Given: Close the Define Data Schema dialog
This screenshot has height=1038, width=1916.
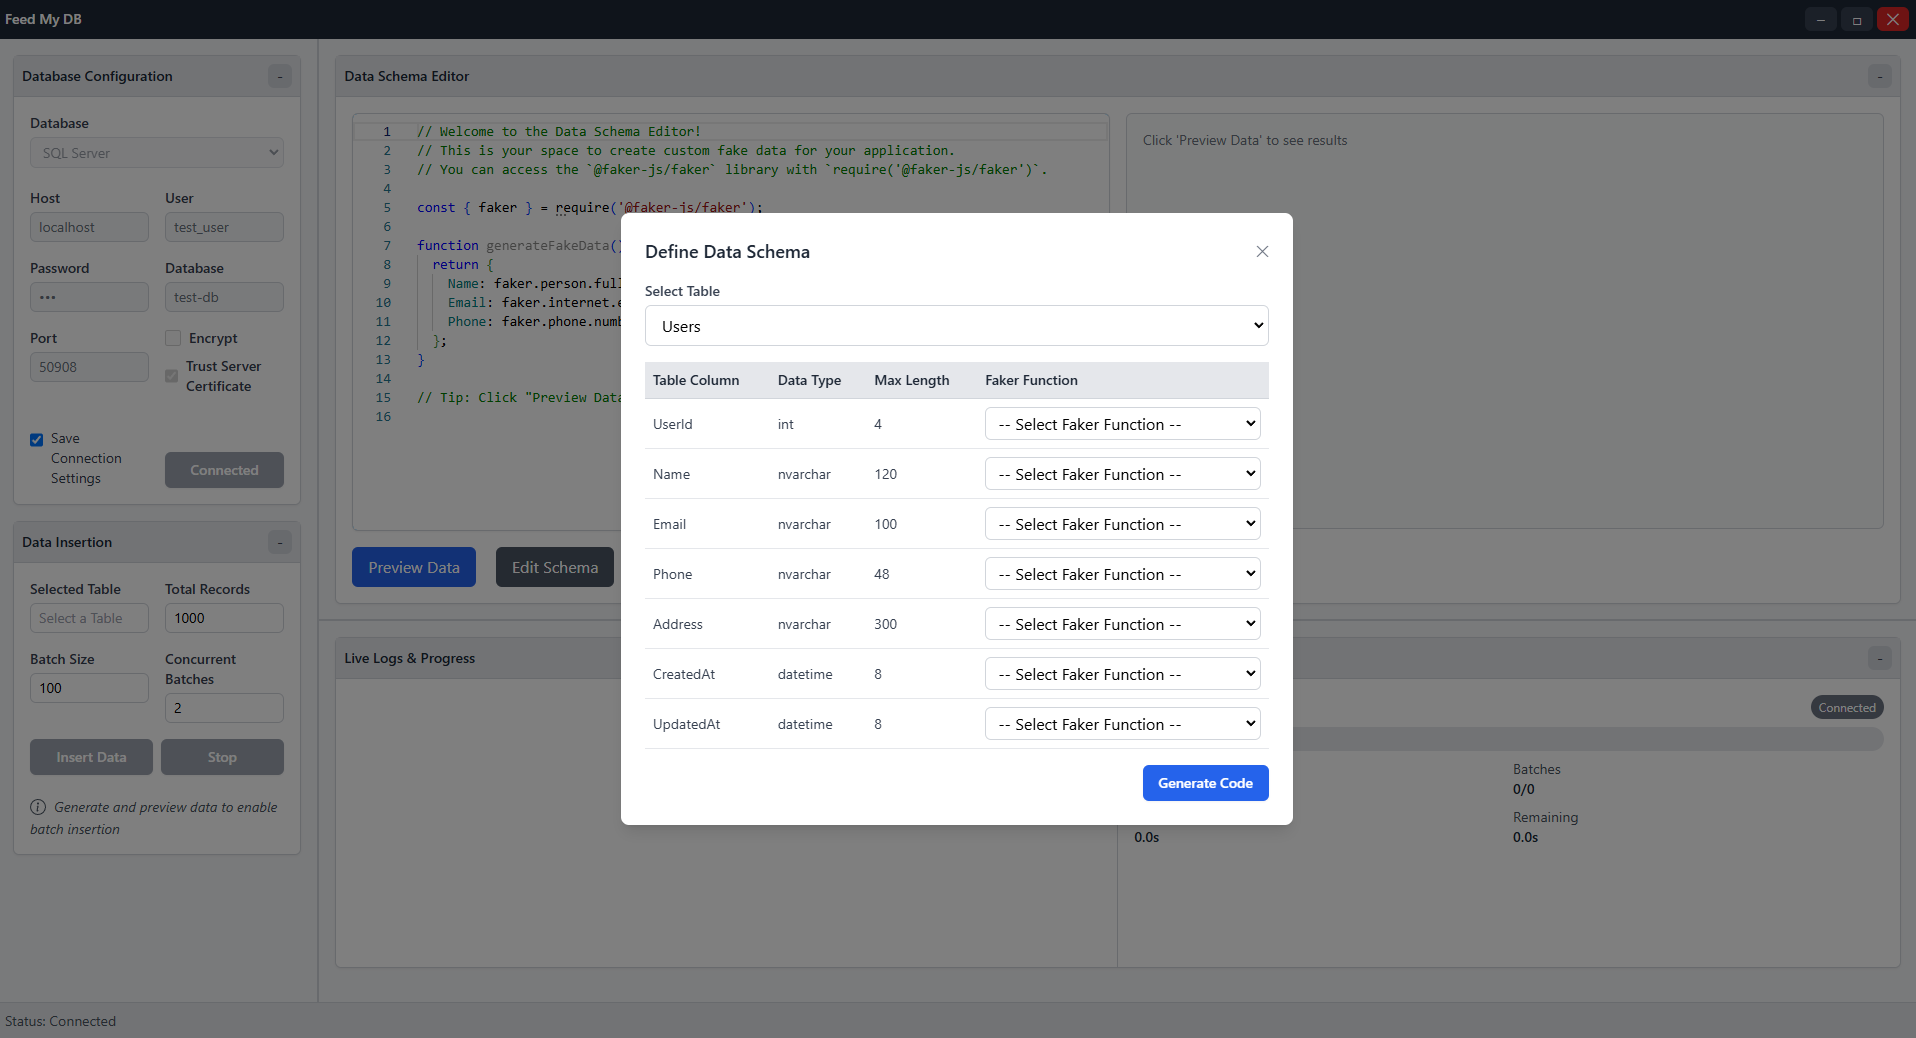Looking at the screenshot, I should coord(1262,252).
